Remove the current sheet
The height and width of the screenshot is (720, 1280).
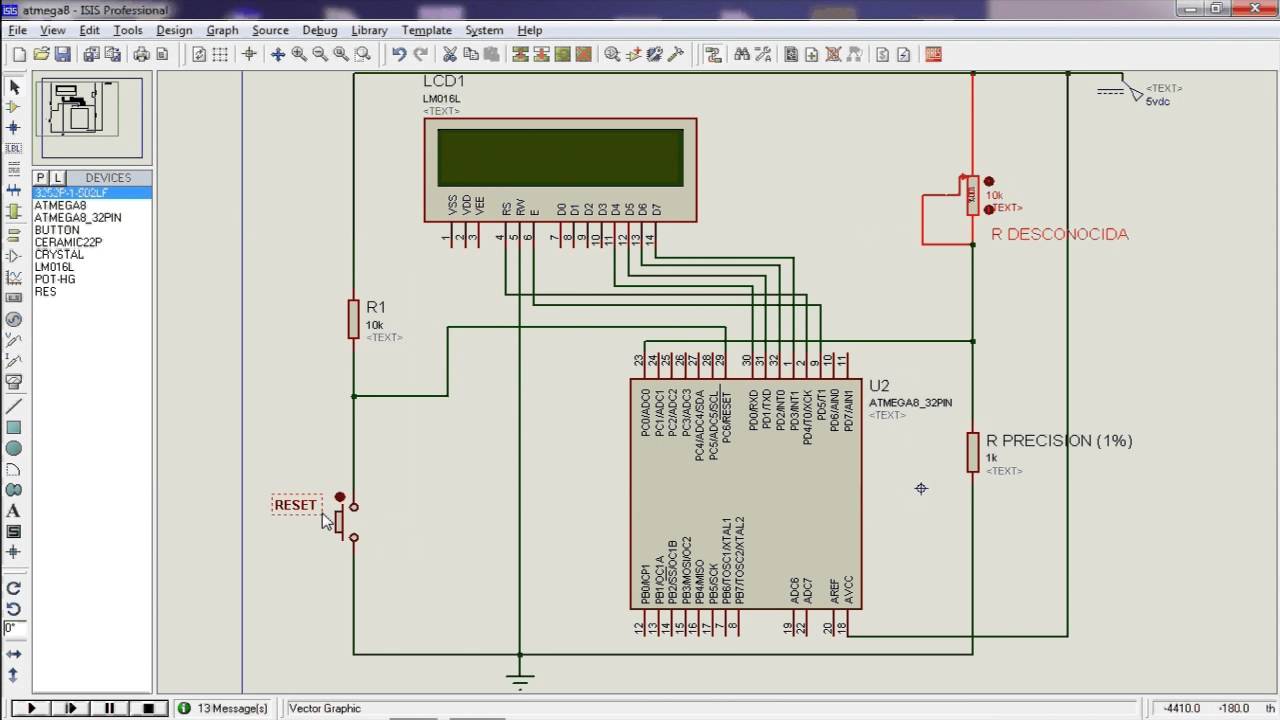pyautogui.click(x=834, y=54)
